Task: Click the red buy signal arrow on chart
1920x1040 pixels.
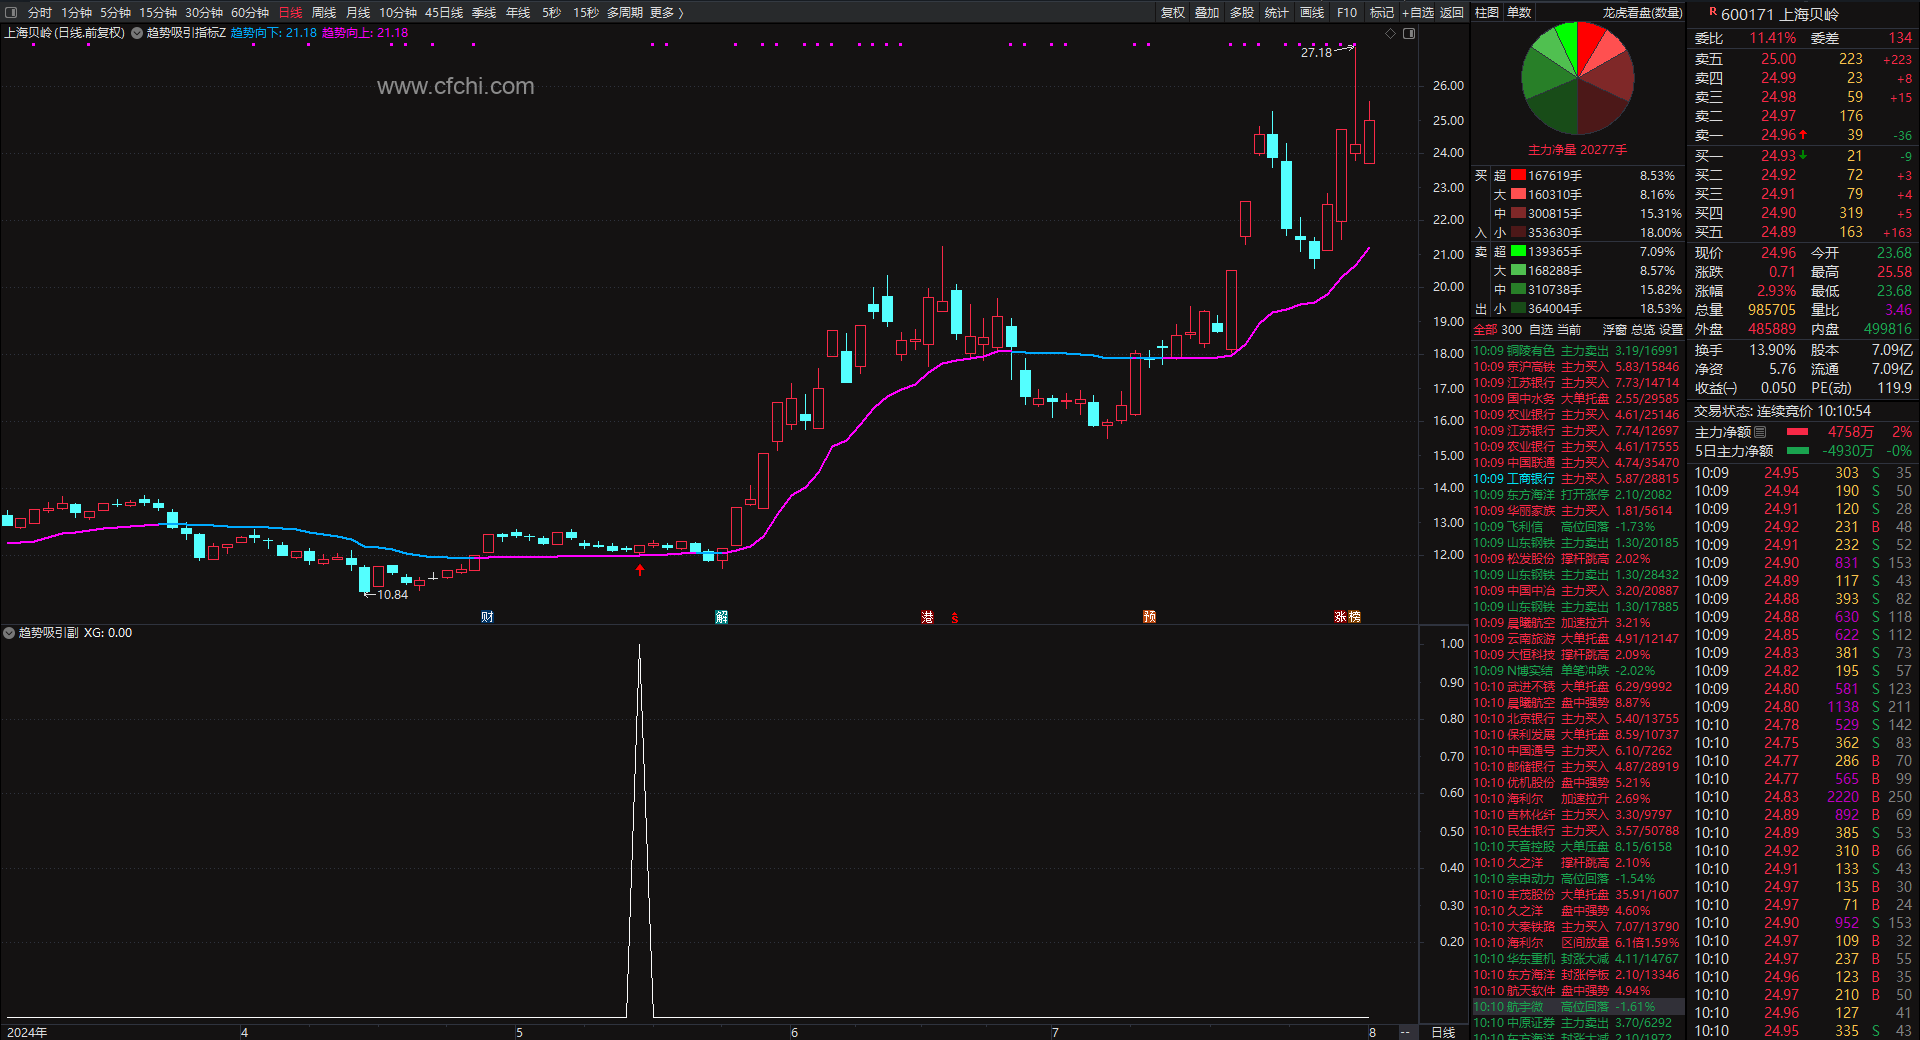Action: 640,570
